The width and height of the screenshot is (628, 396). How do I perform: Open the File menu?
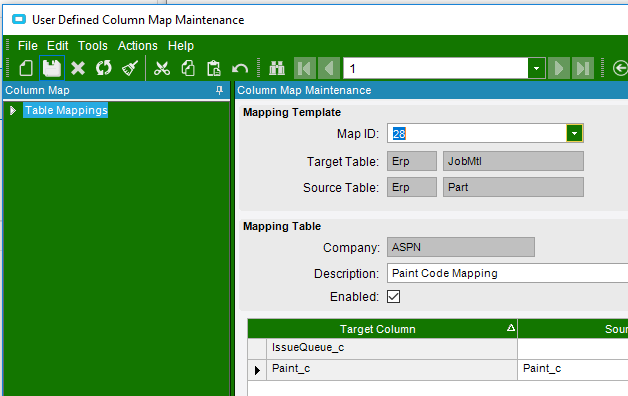click(x=28, y=46)
